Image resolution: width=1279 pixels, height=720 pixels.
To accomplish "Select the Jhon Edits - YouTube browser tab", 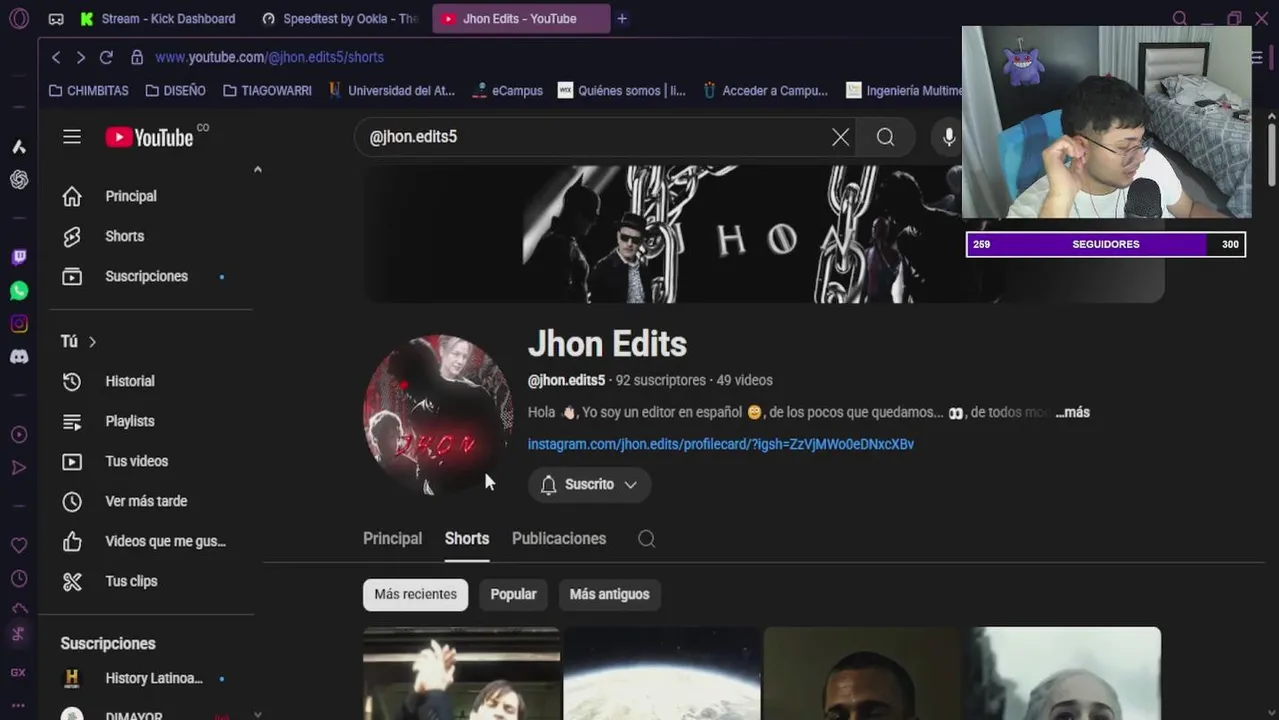I will (x=520, y=19).
